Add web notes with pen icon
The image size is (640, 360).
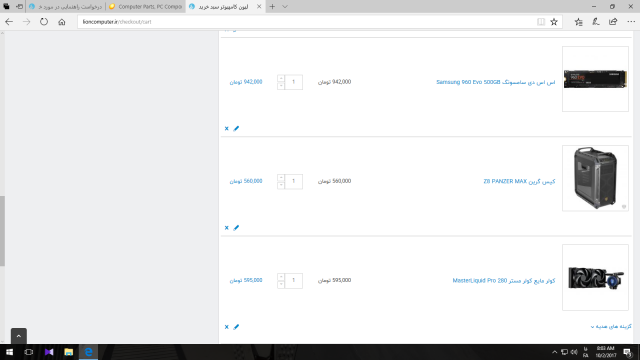click(596, 22)
